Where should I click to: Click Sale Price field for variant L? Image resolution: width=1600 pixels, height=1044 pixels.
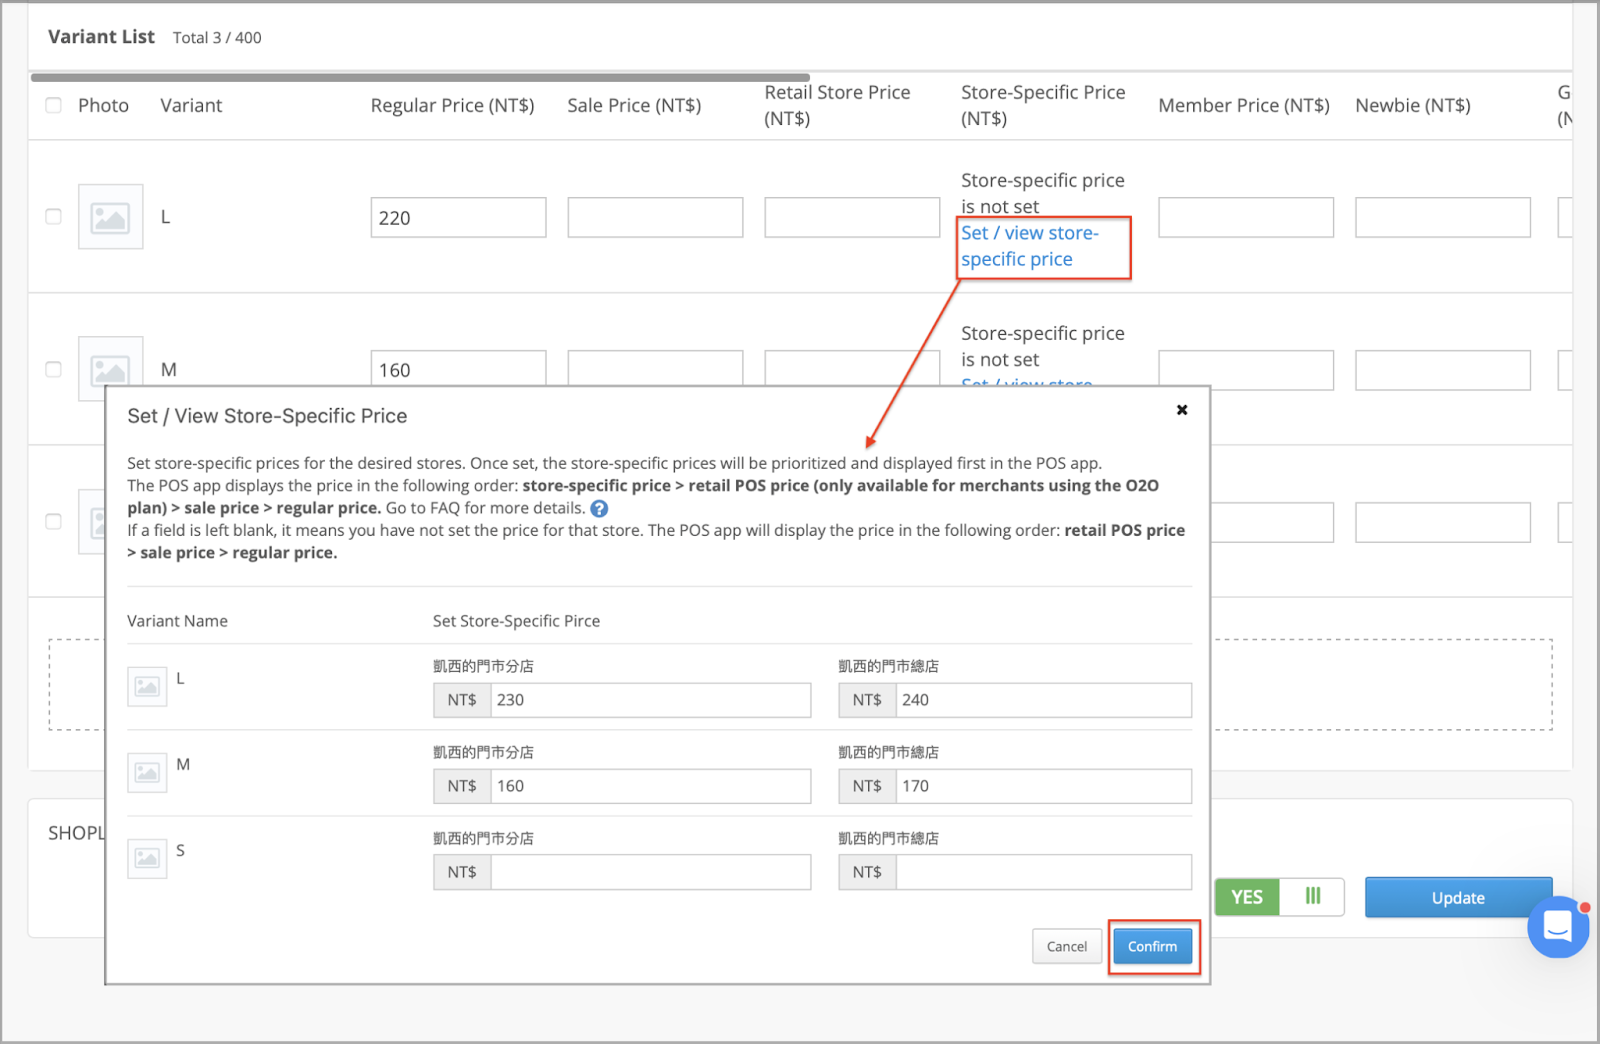tap(655, 217)
